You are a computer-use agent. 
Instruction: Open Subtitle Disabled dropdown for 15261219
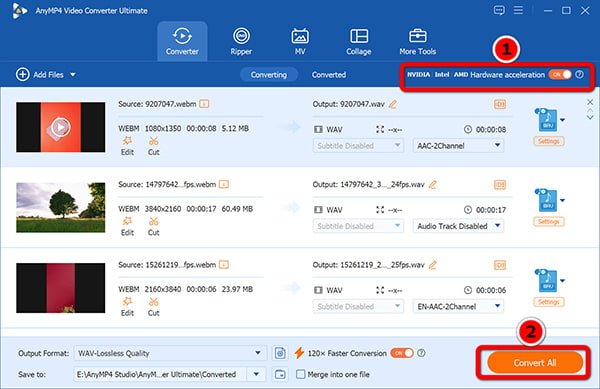pyautogui.click(x=358, y=306)
